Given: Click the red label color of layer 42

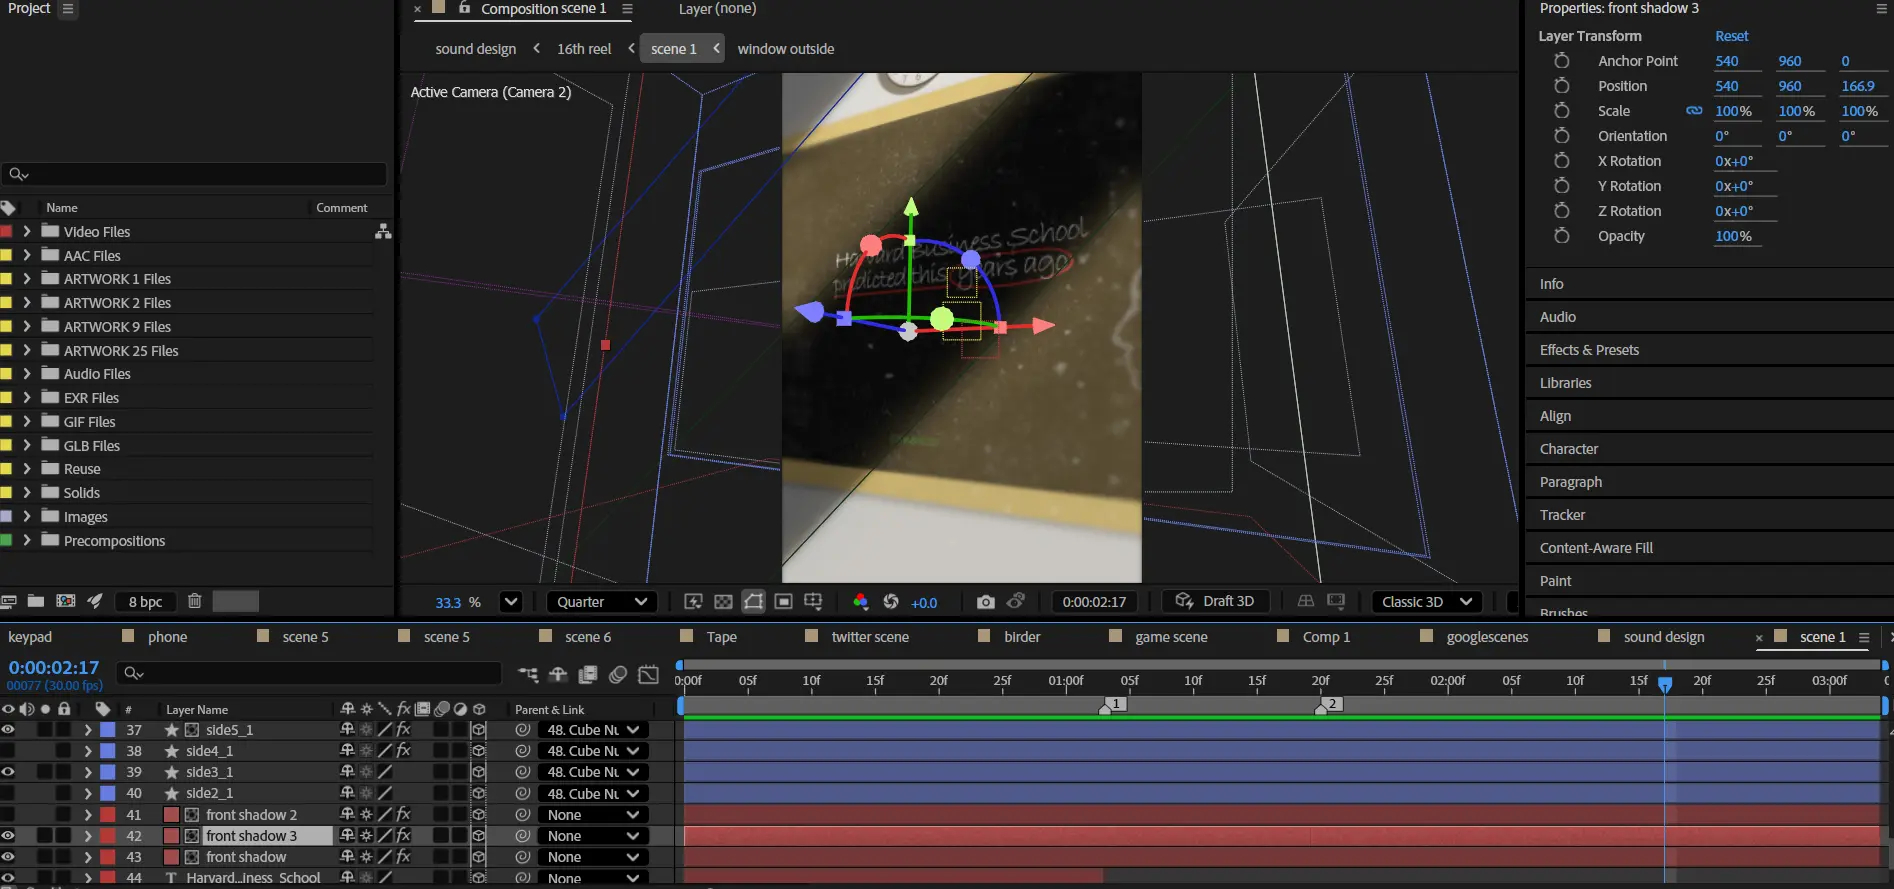Looking at the screenshot, I should coord(108,836).
